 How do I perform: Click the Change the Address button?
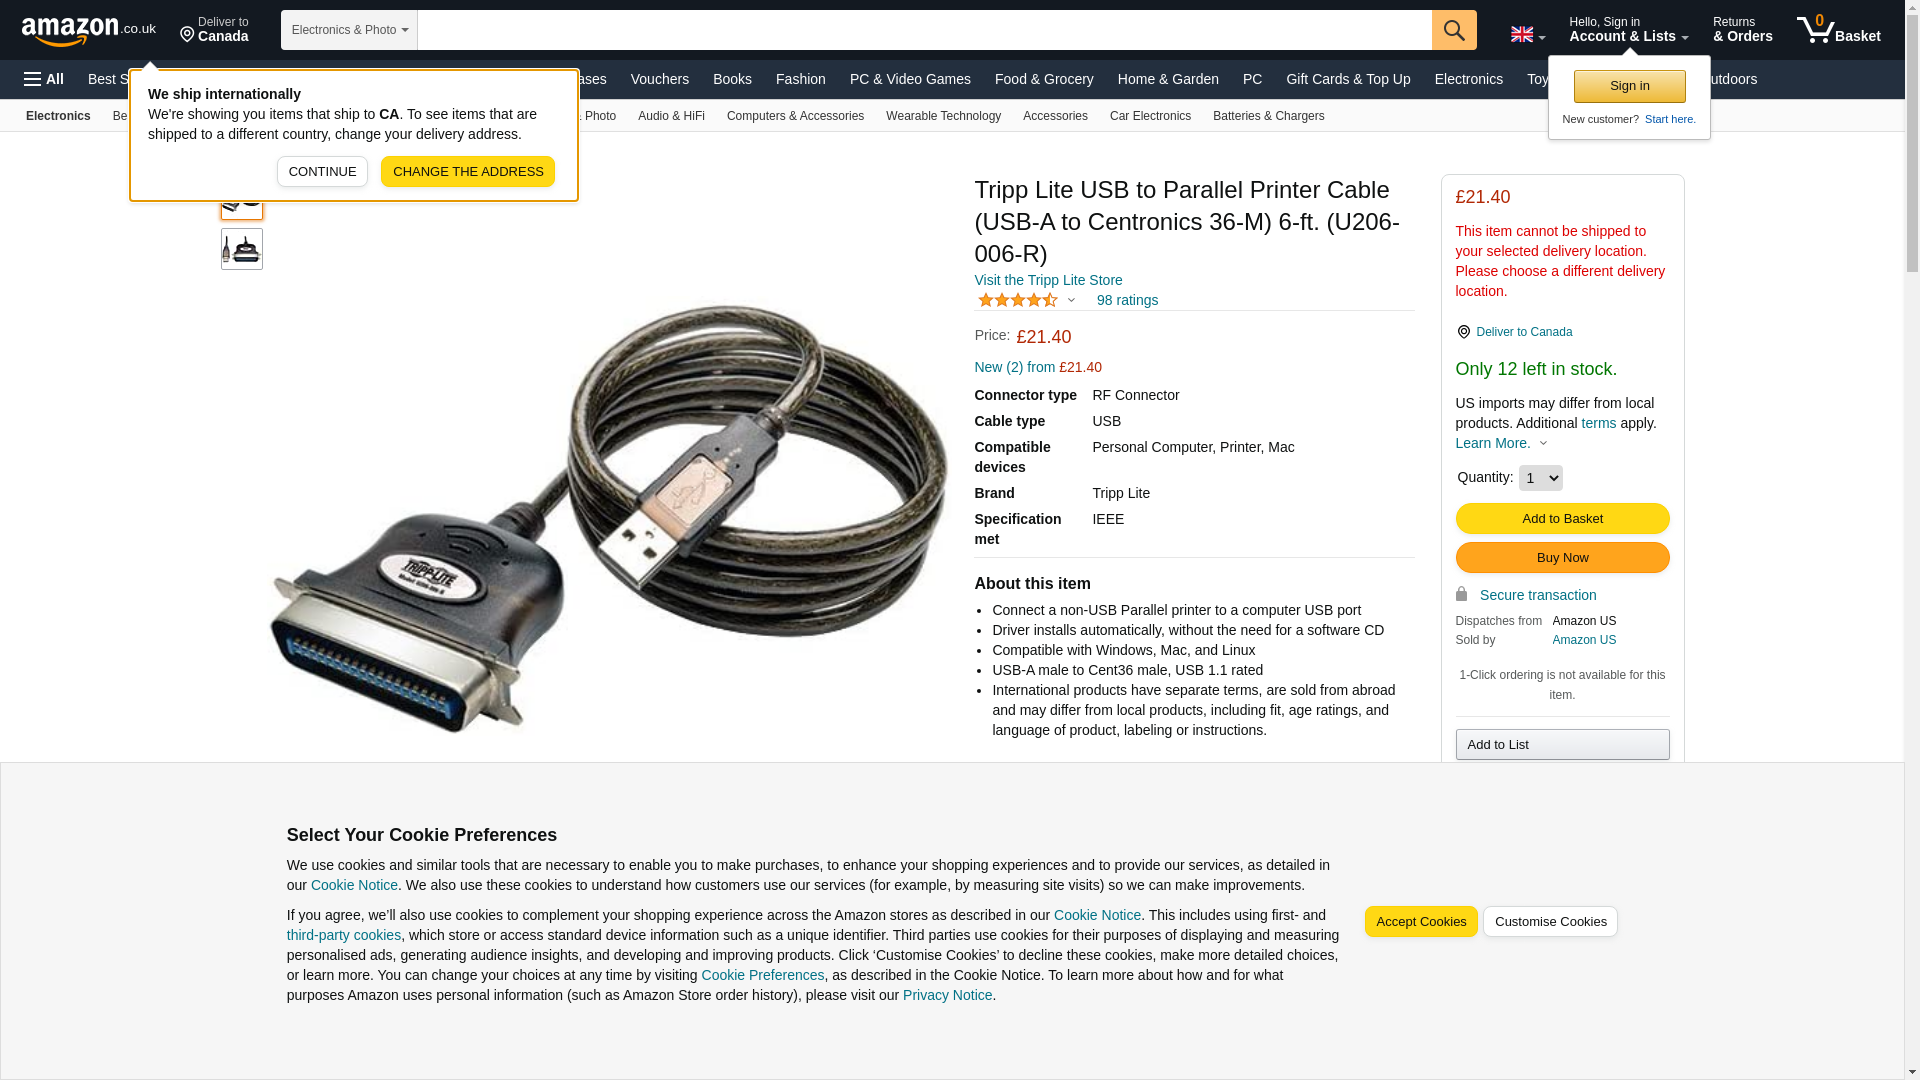(x=468, y=172)
